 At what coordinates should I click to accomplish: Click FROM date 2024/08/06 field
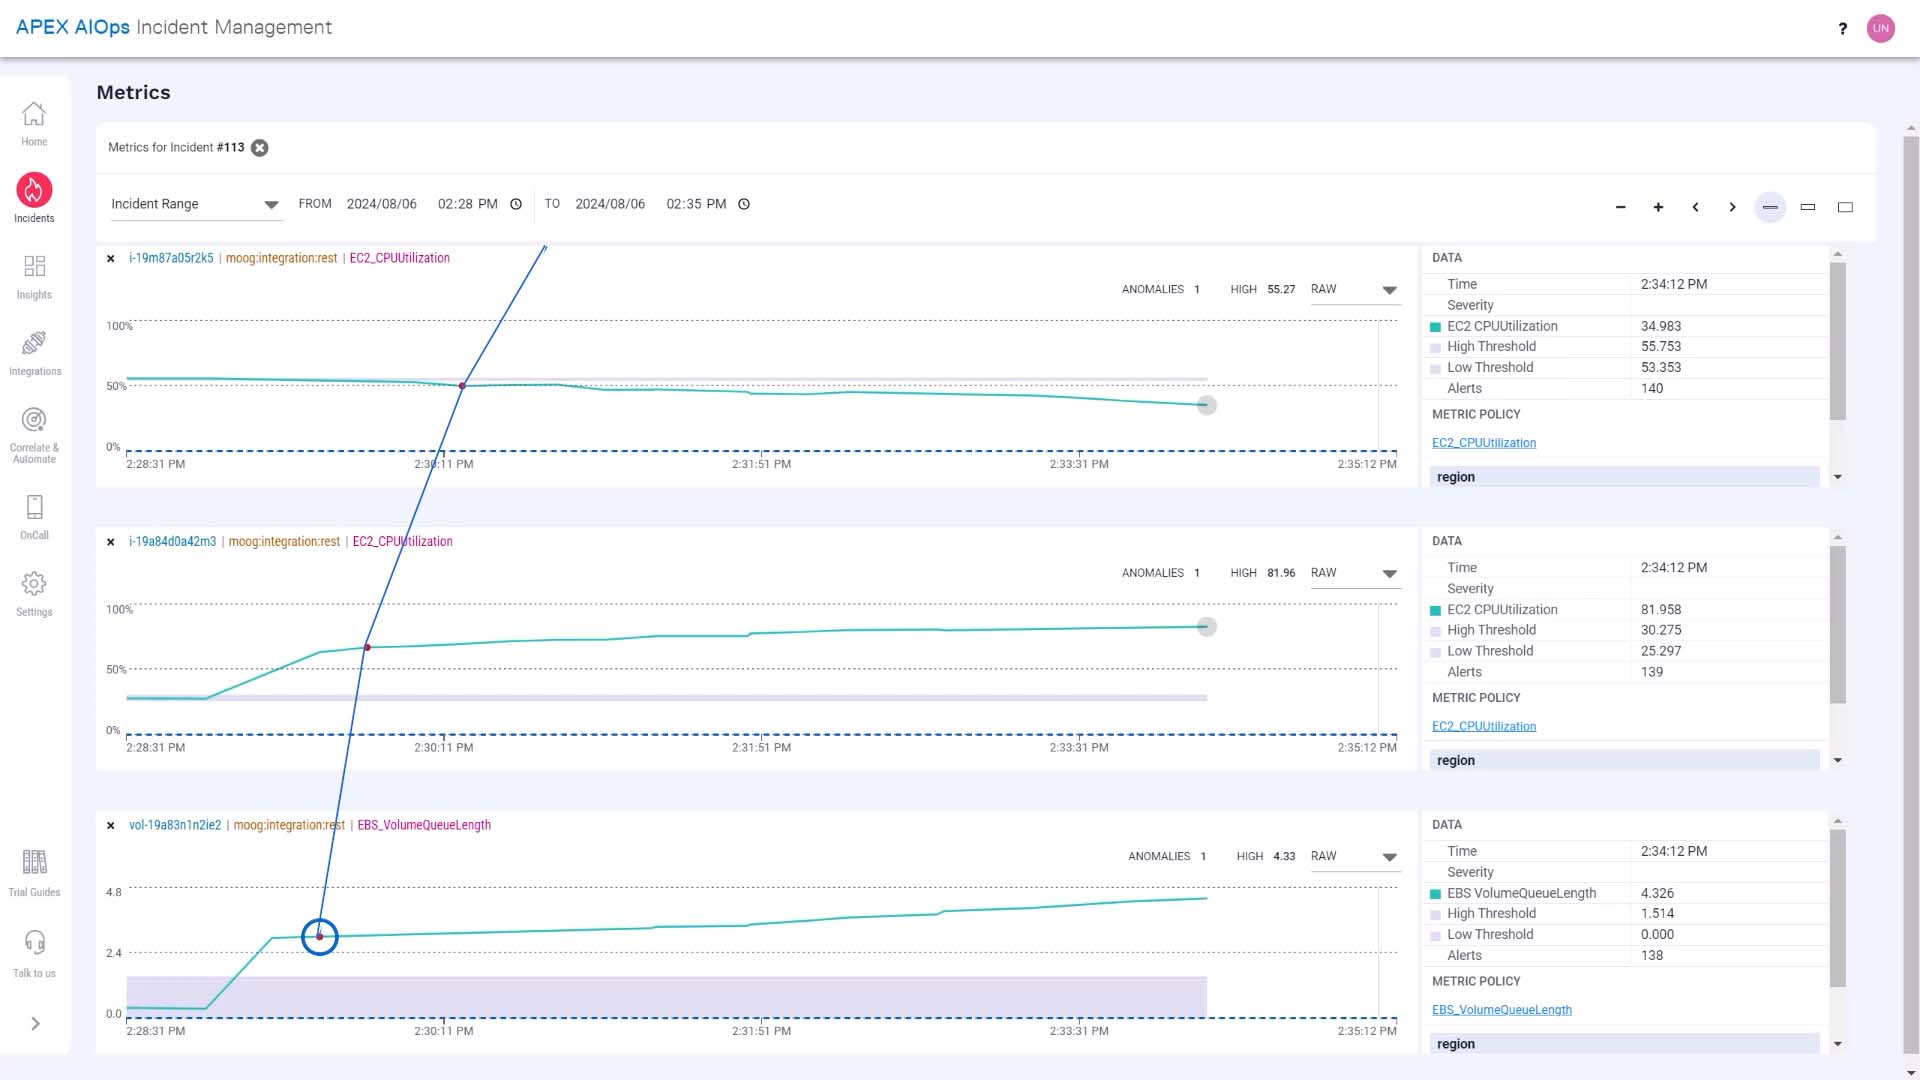(x=382, y=204)
